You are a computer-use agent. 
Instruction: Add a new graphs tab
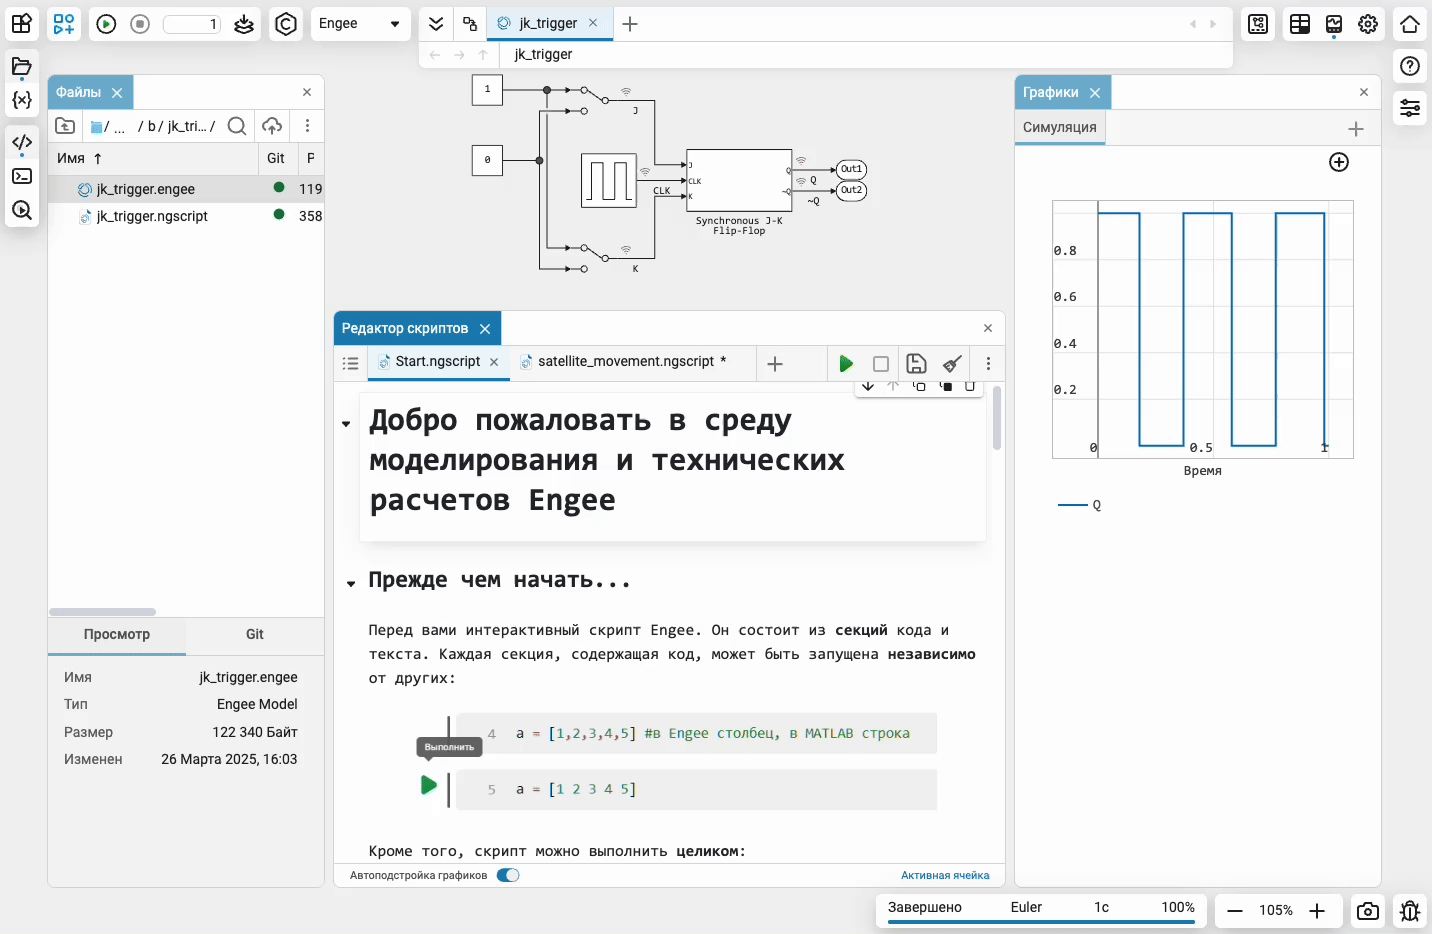[x=1356, y=128]
